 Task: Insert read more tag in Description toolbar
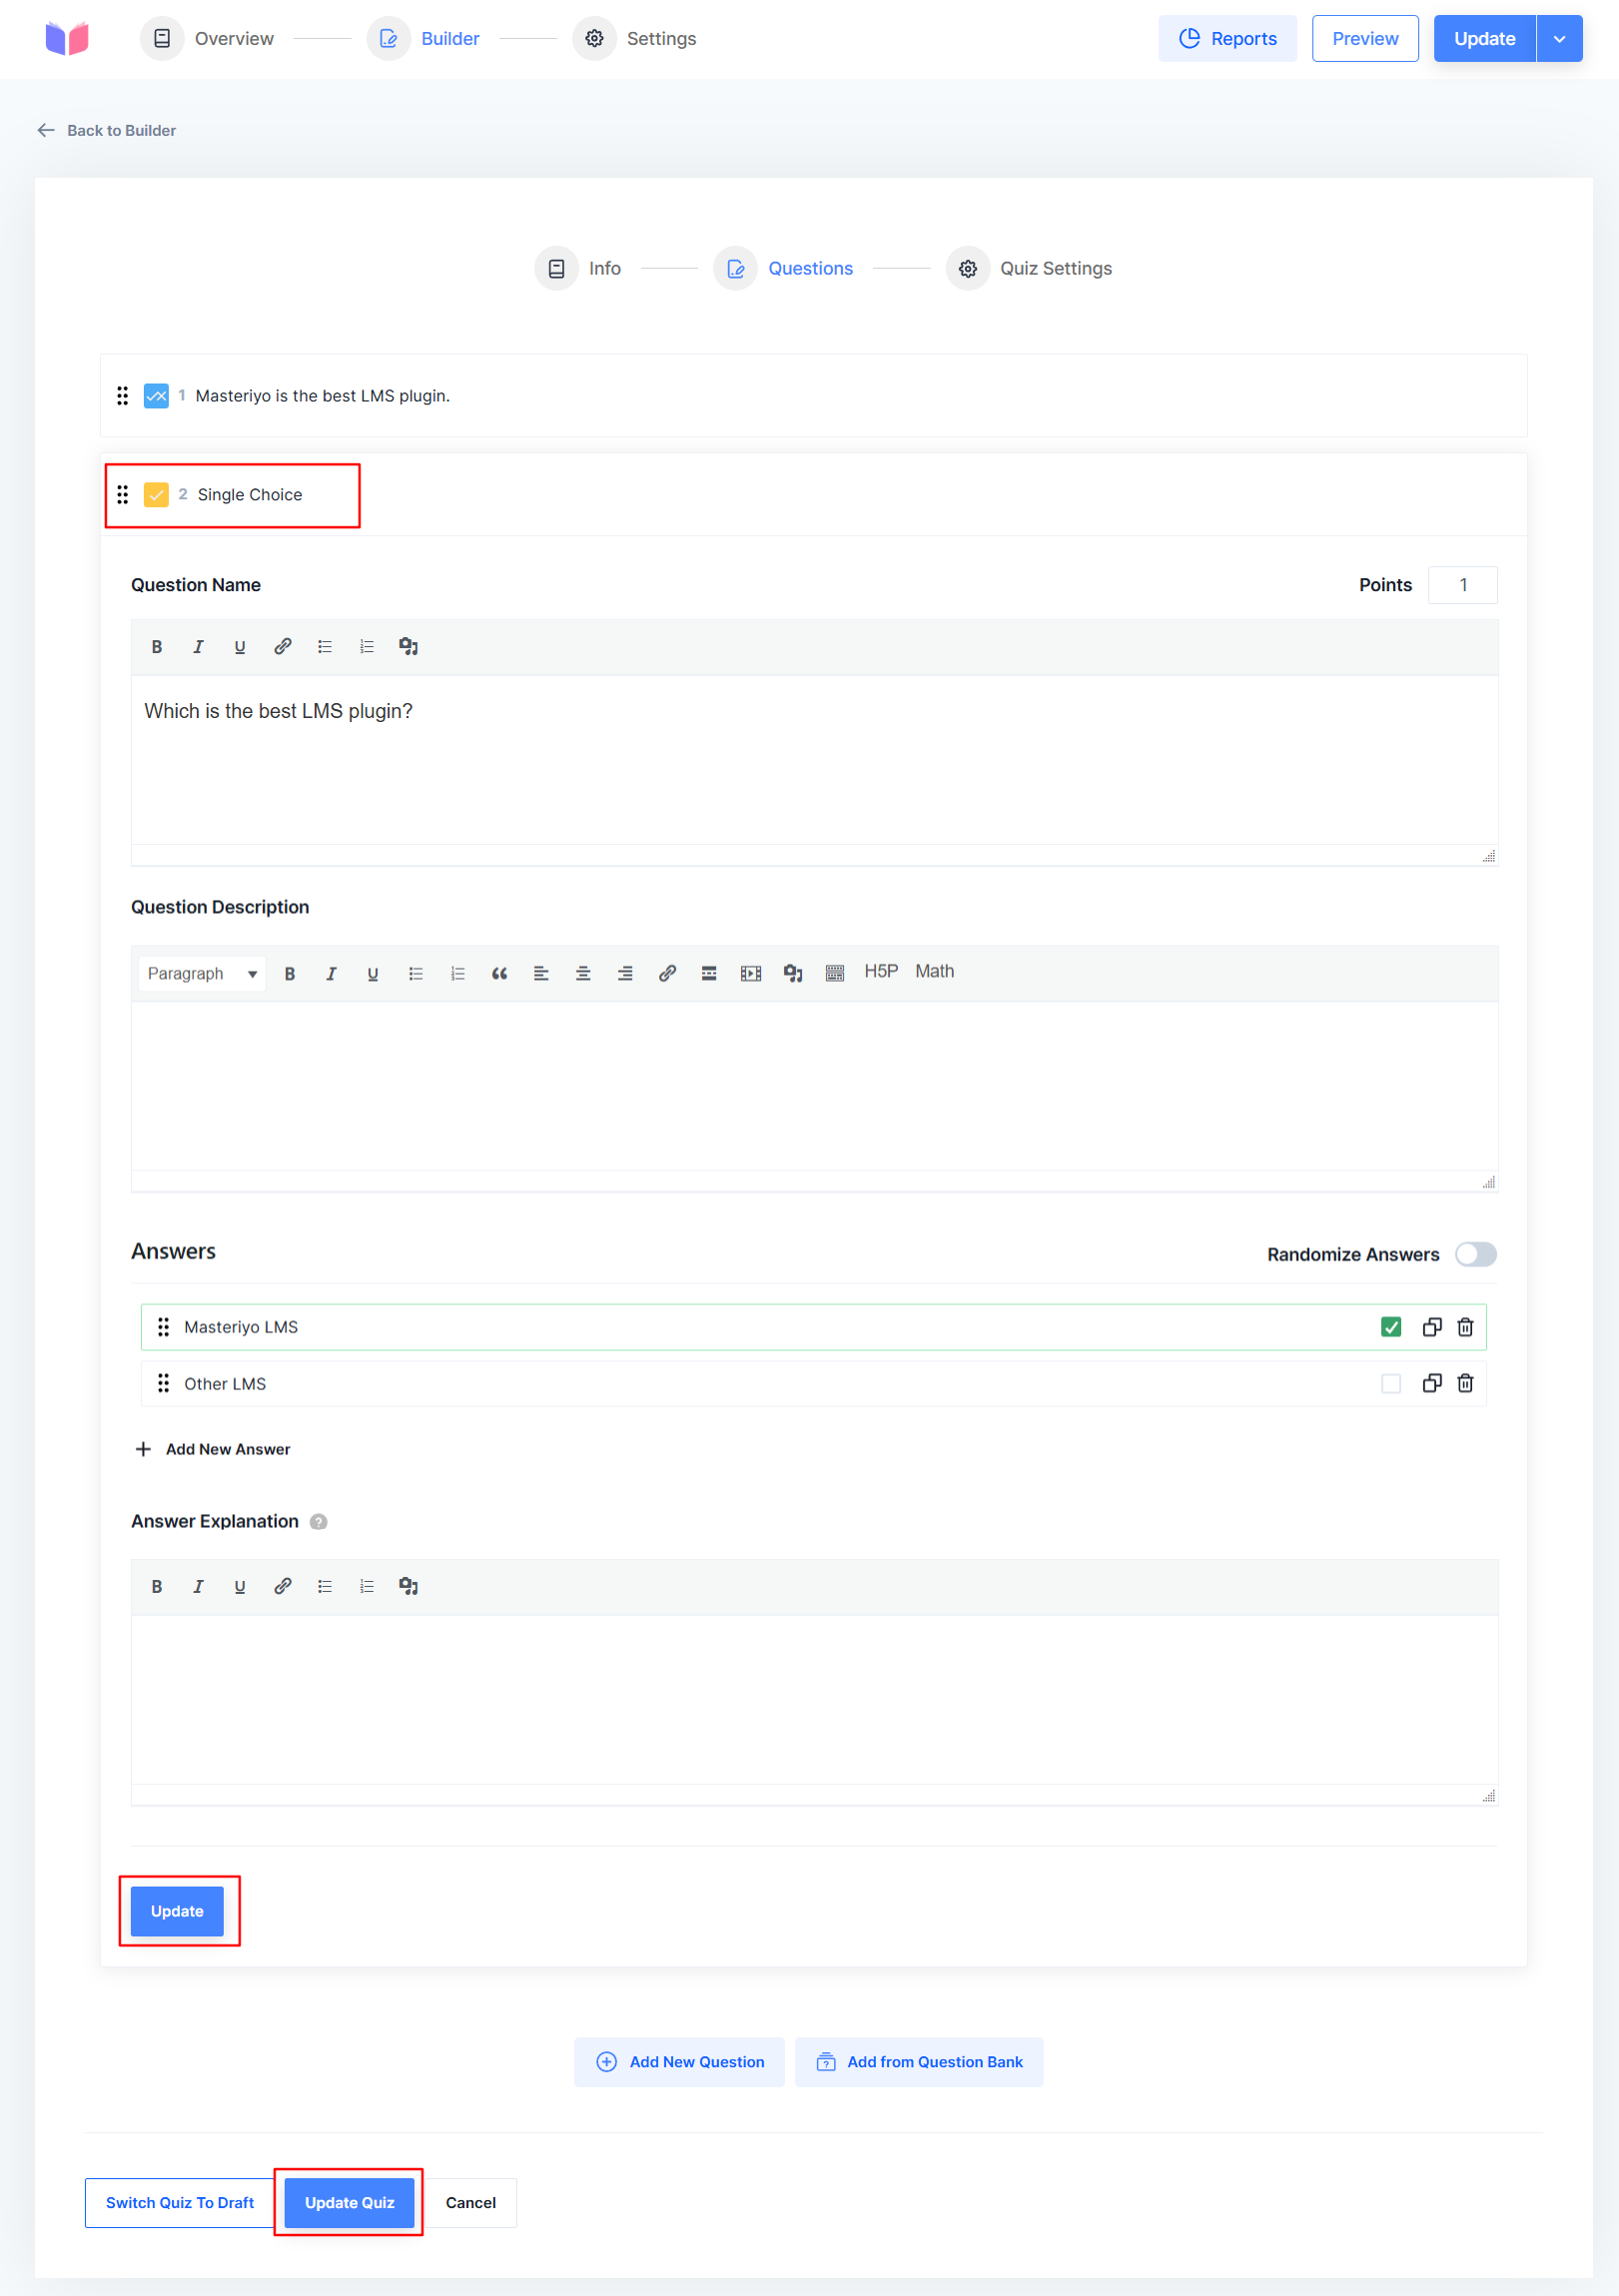(x=709, y=973)
